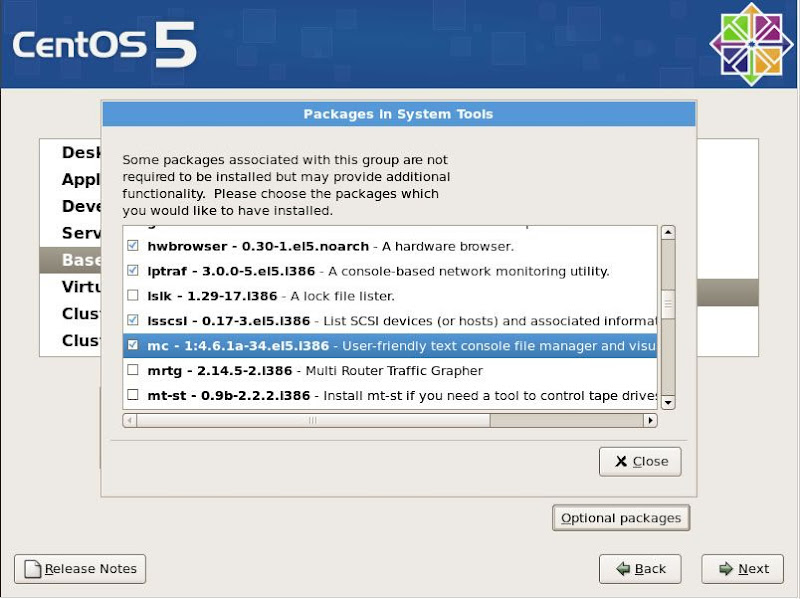Viewport: 800px width, 599px height.
Task: Enable the mrtg package checkbox
Action: [x=133, y=371]
